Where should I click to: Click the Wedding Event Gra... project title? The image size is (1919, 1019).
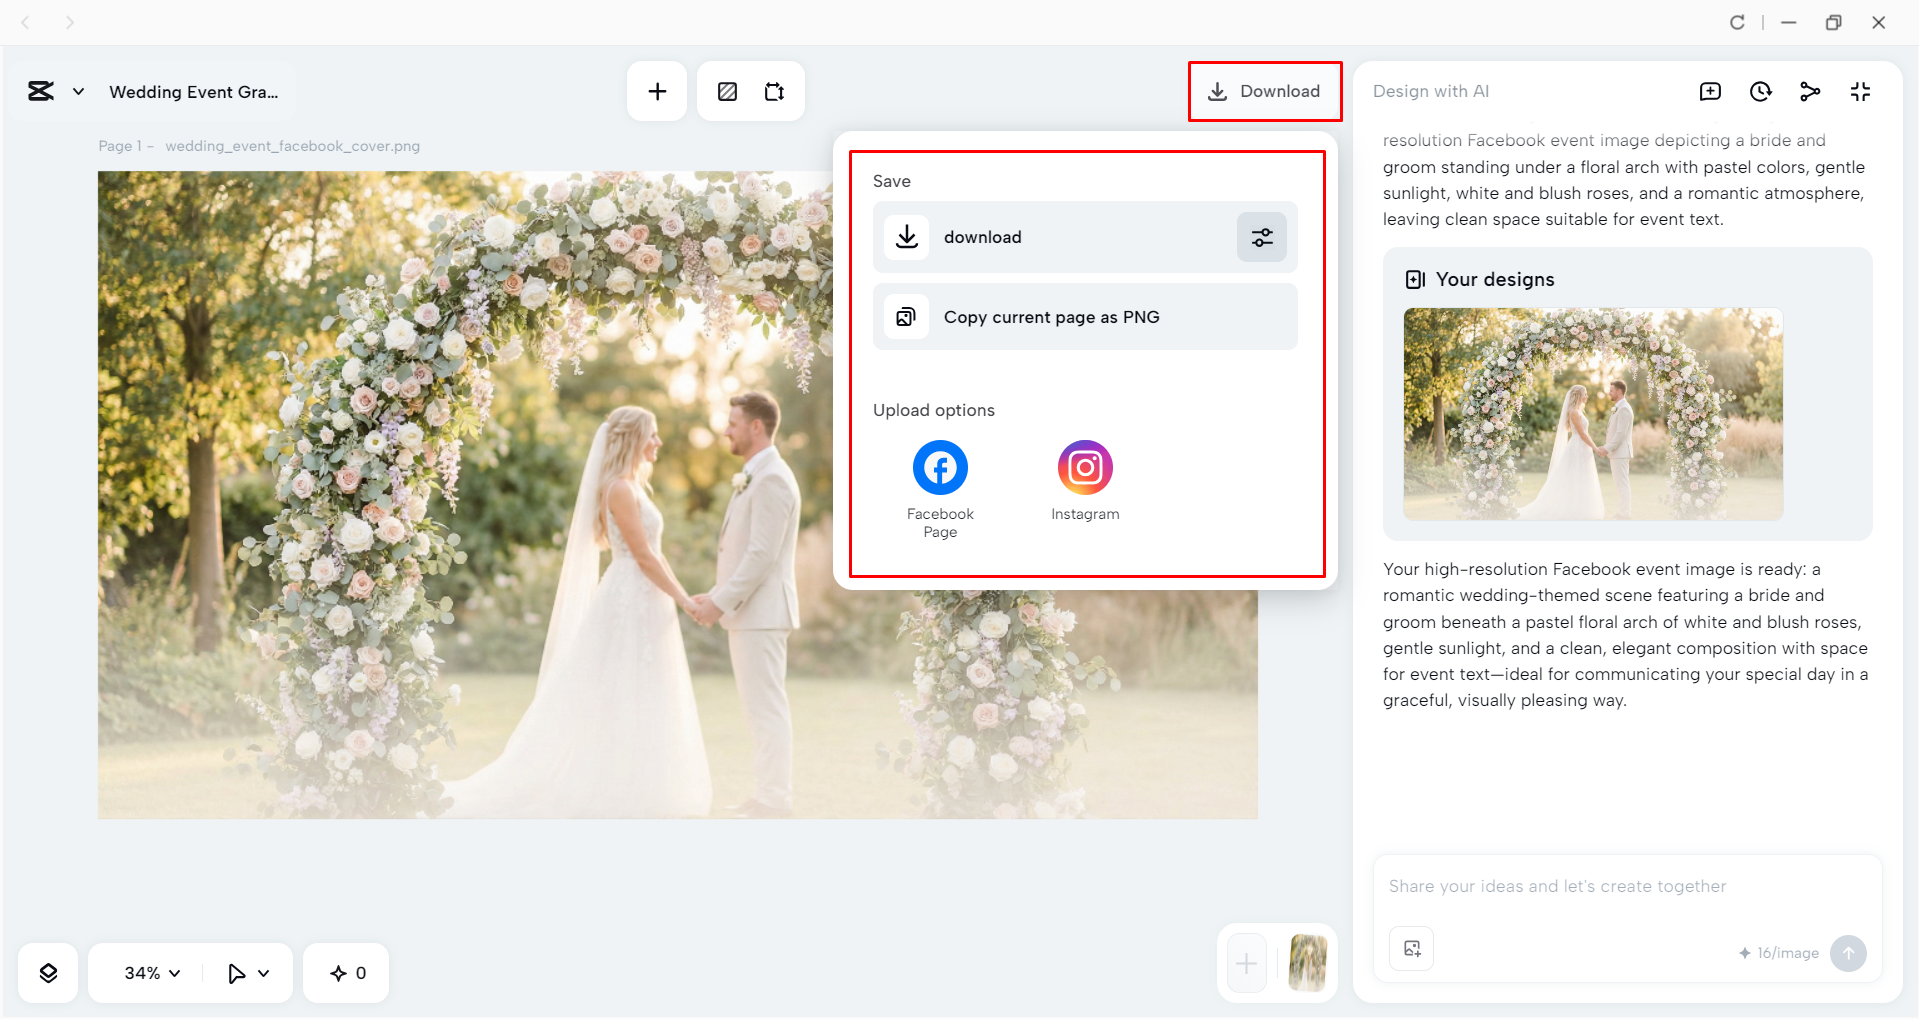click(194, 92)
